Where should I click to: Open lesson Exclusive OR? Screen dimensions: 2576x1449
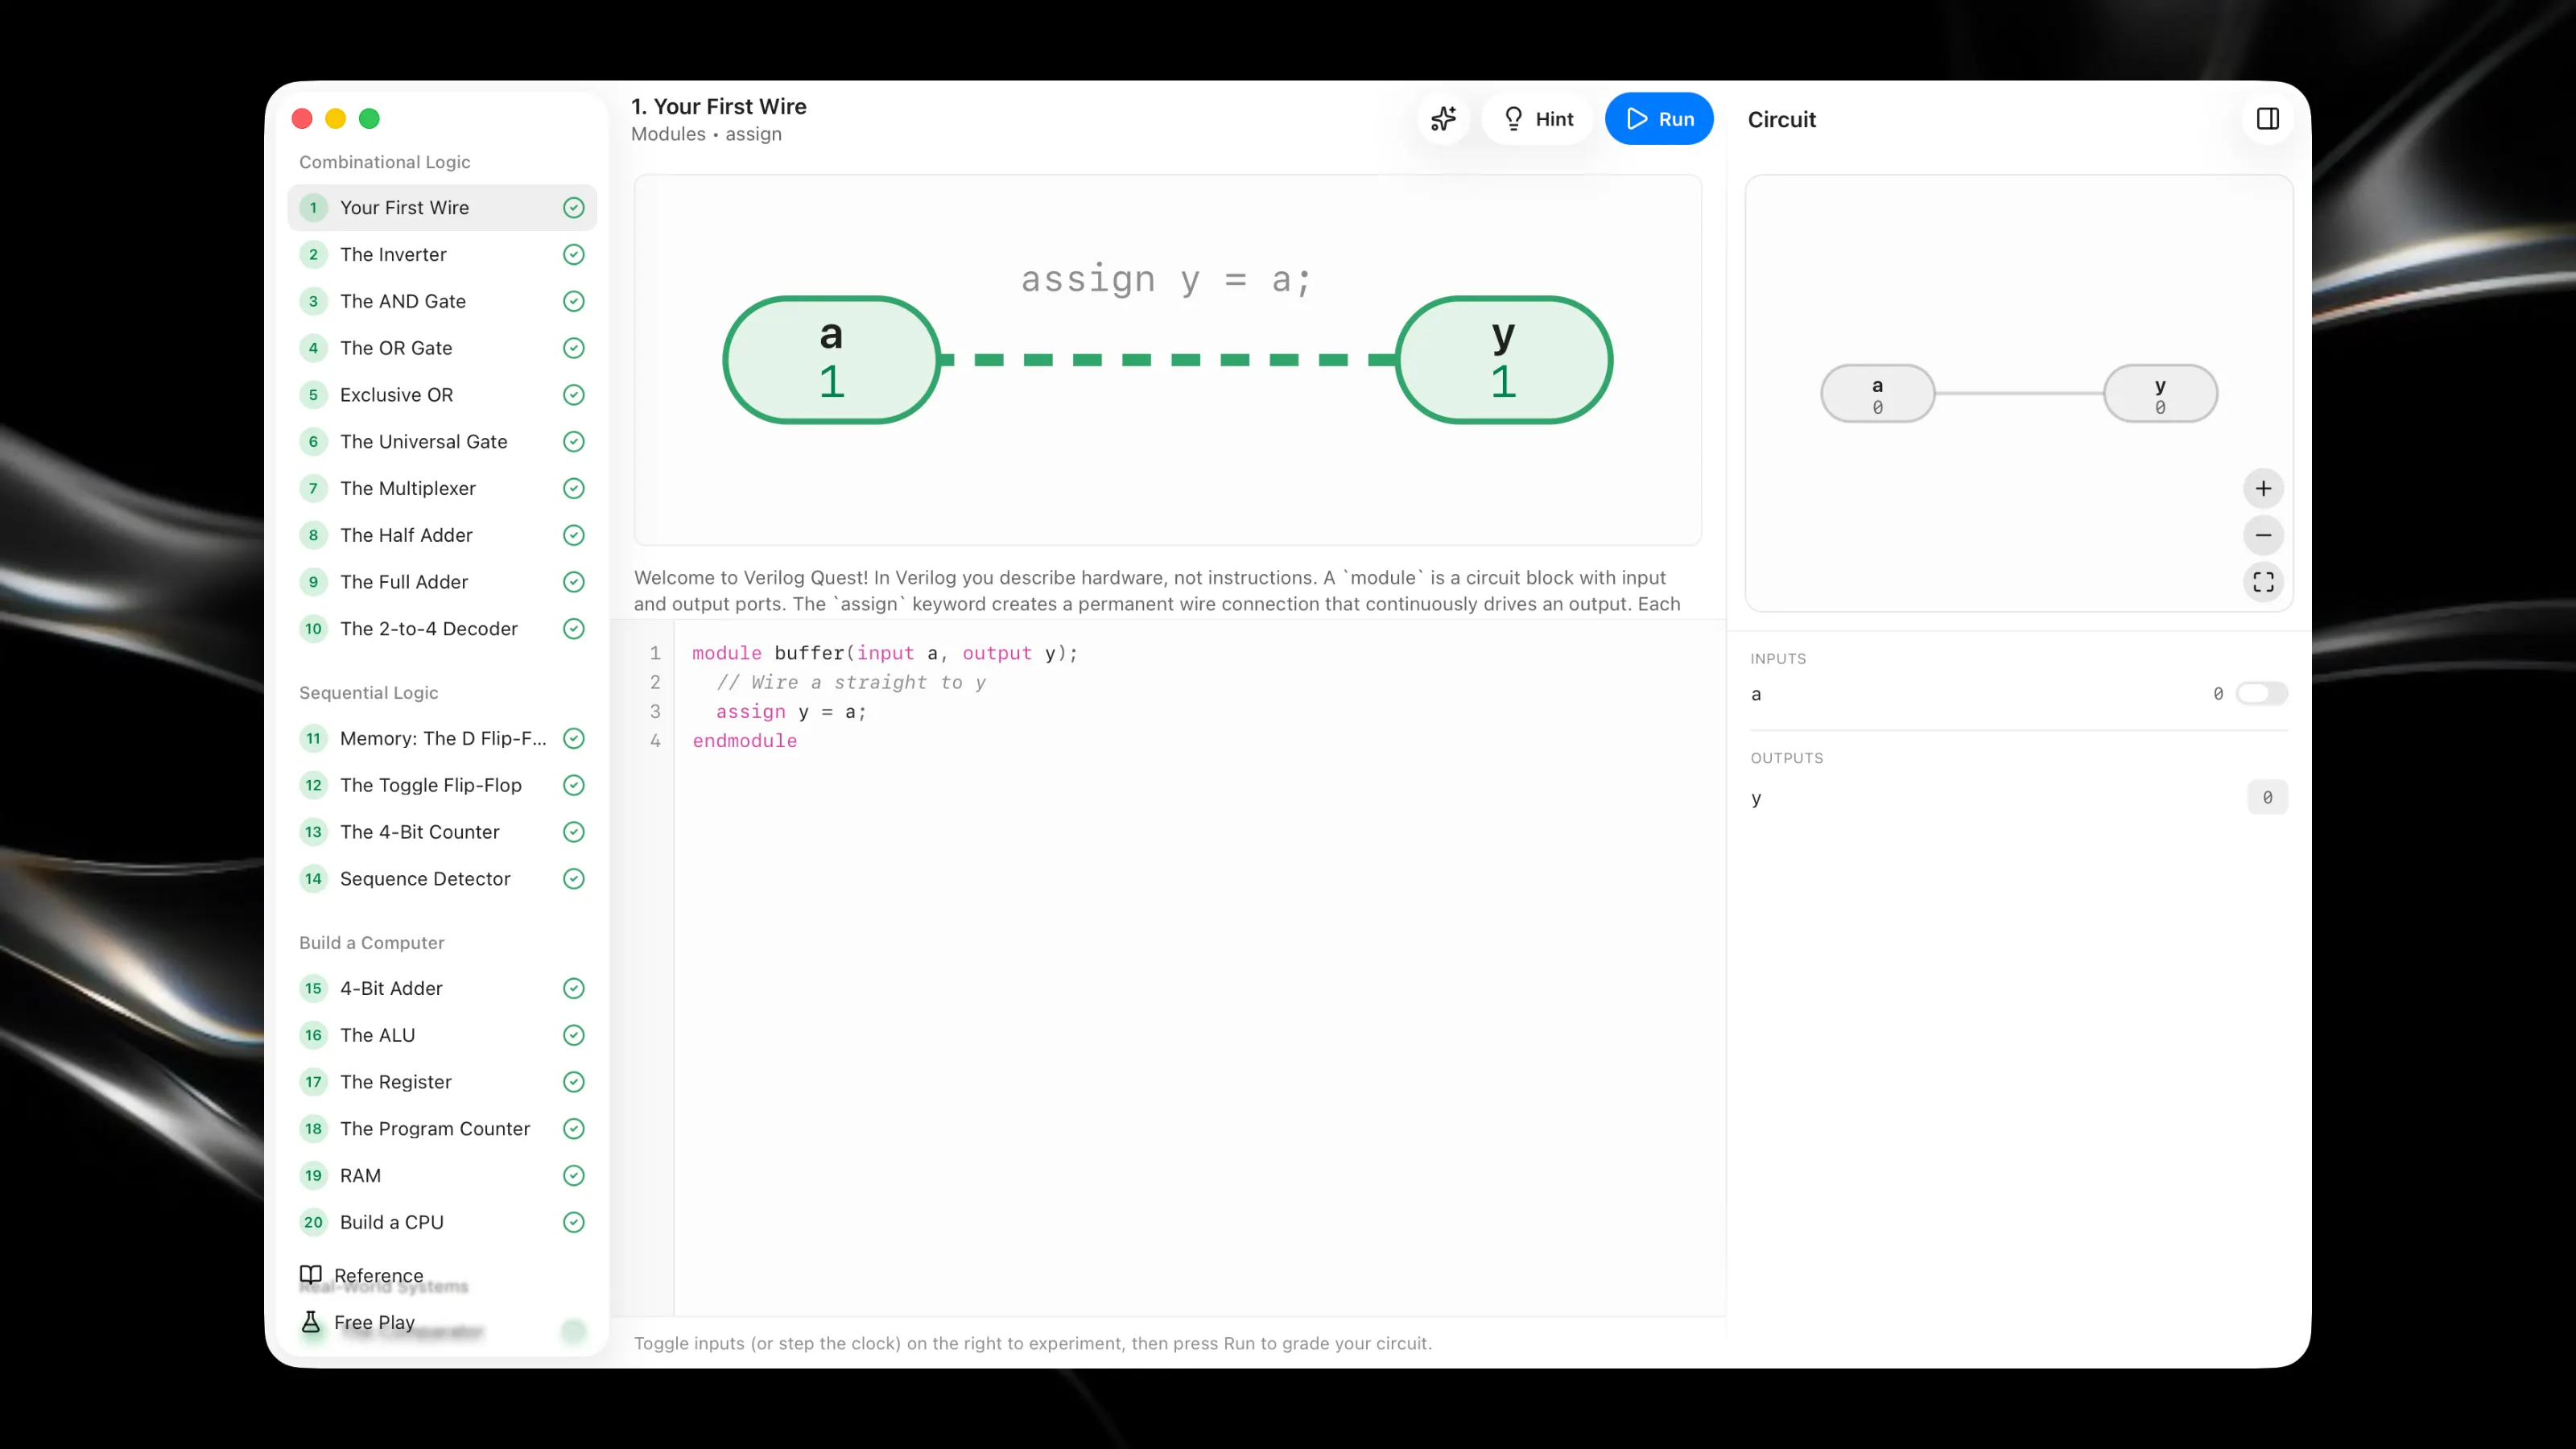pos(442,395)
